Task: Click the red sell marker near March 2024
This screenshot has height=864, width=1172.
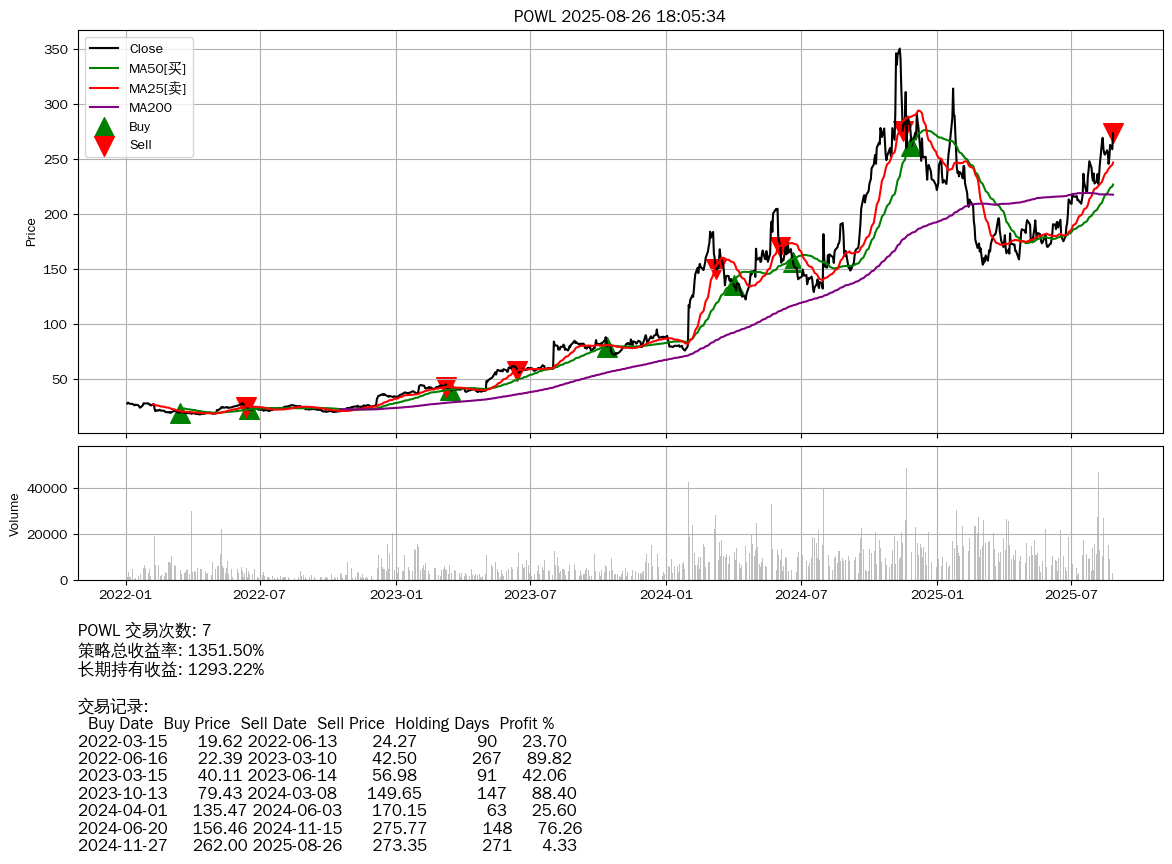Action: tap(715, 268)
